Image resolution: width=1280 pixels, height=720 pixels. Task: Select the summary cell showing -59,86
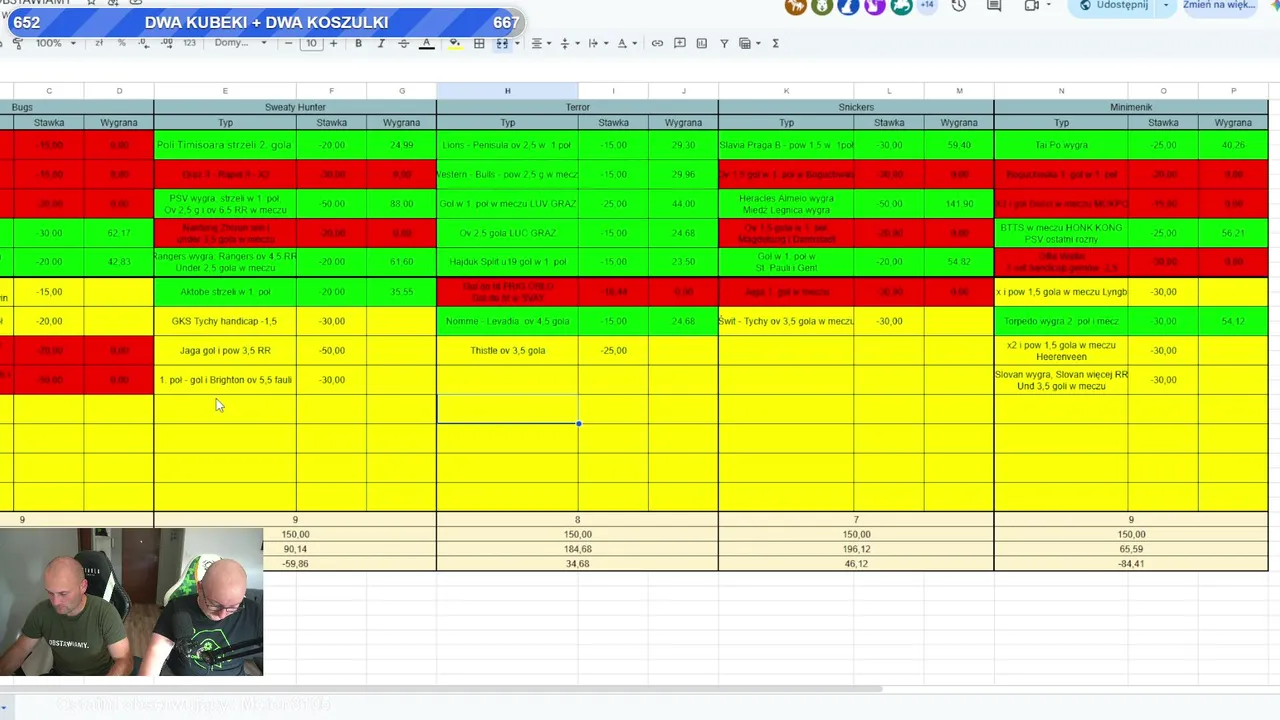coord(295,564)
